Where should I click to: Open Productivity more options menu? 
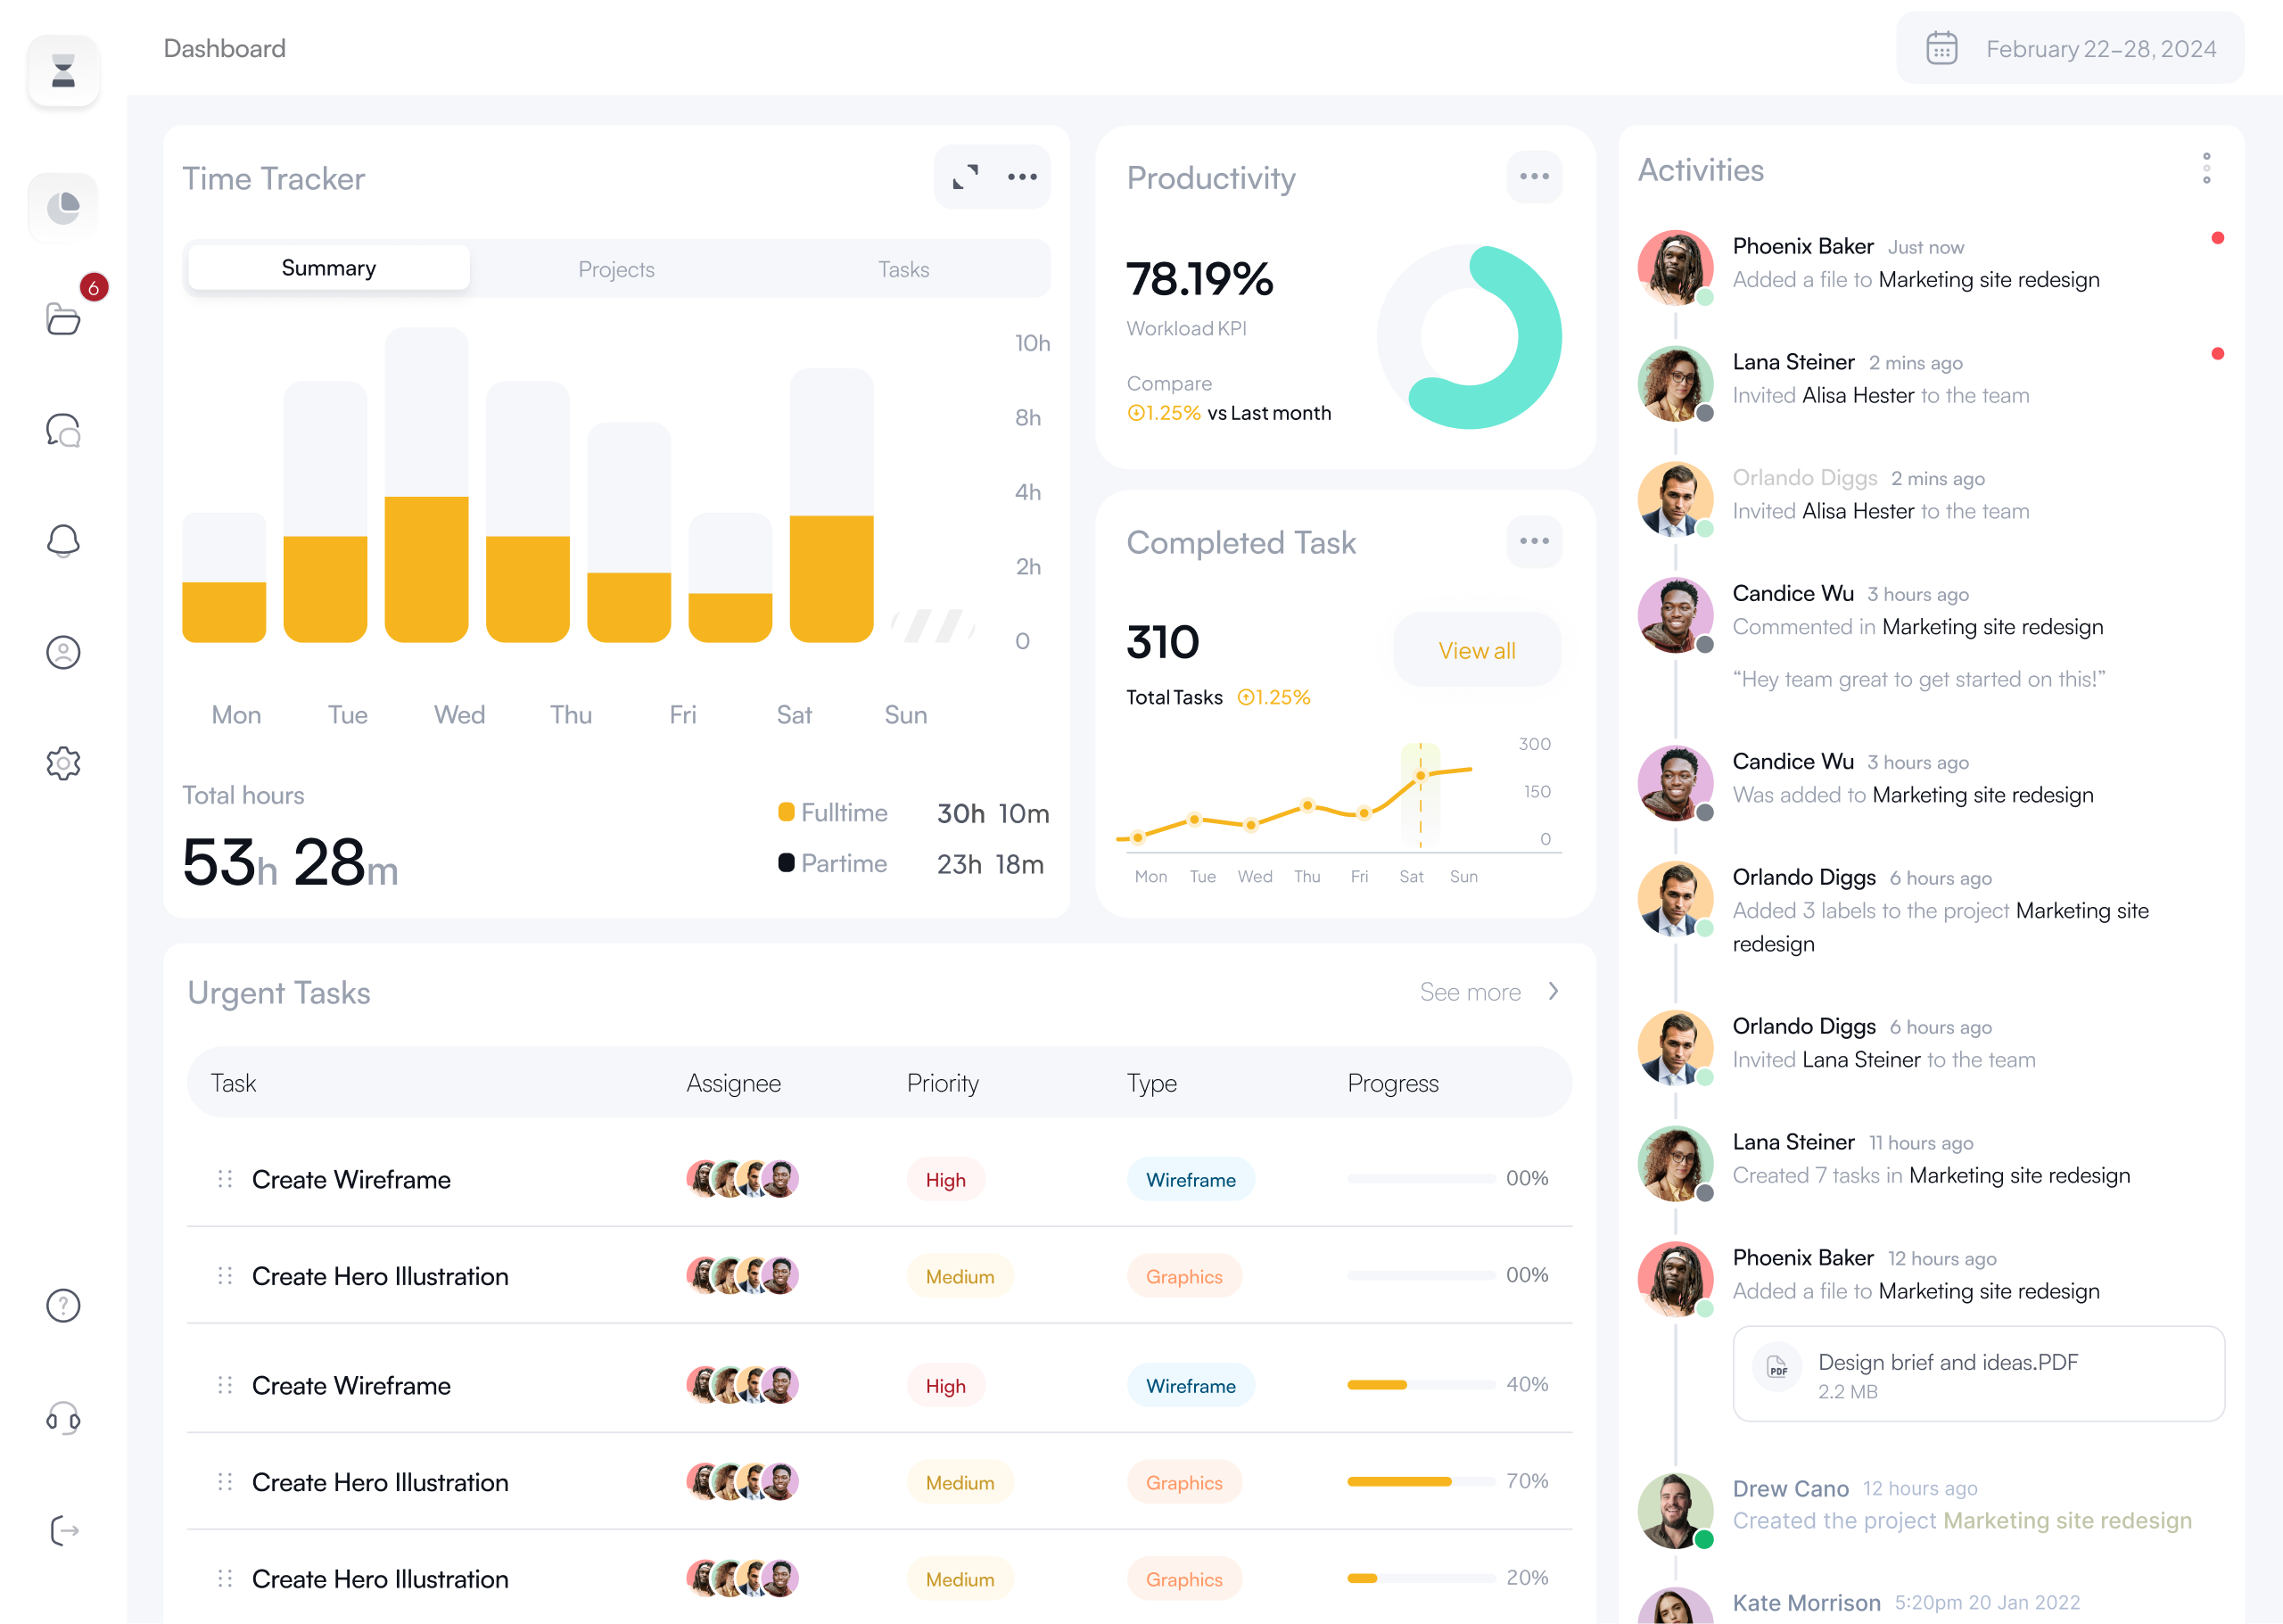tap(1534, 177)
